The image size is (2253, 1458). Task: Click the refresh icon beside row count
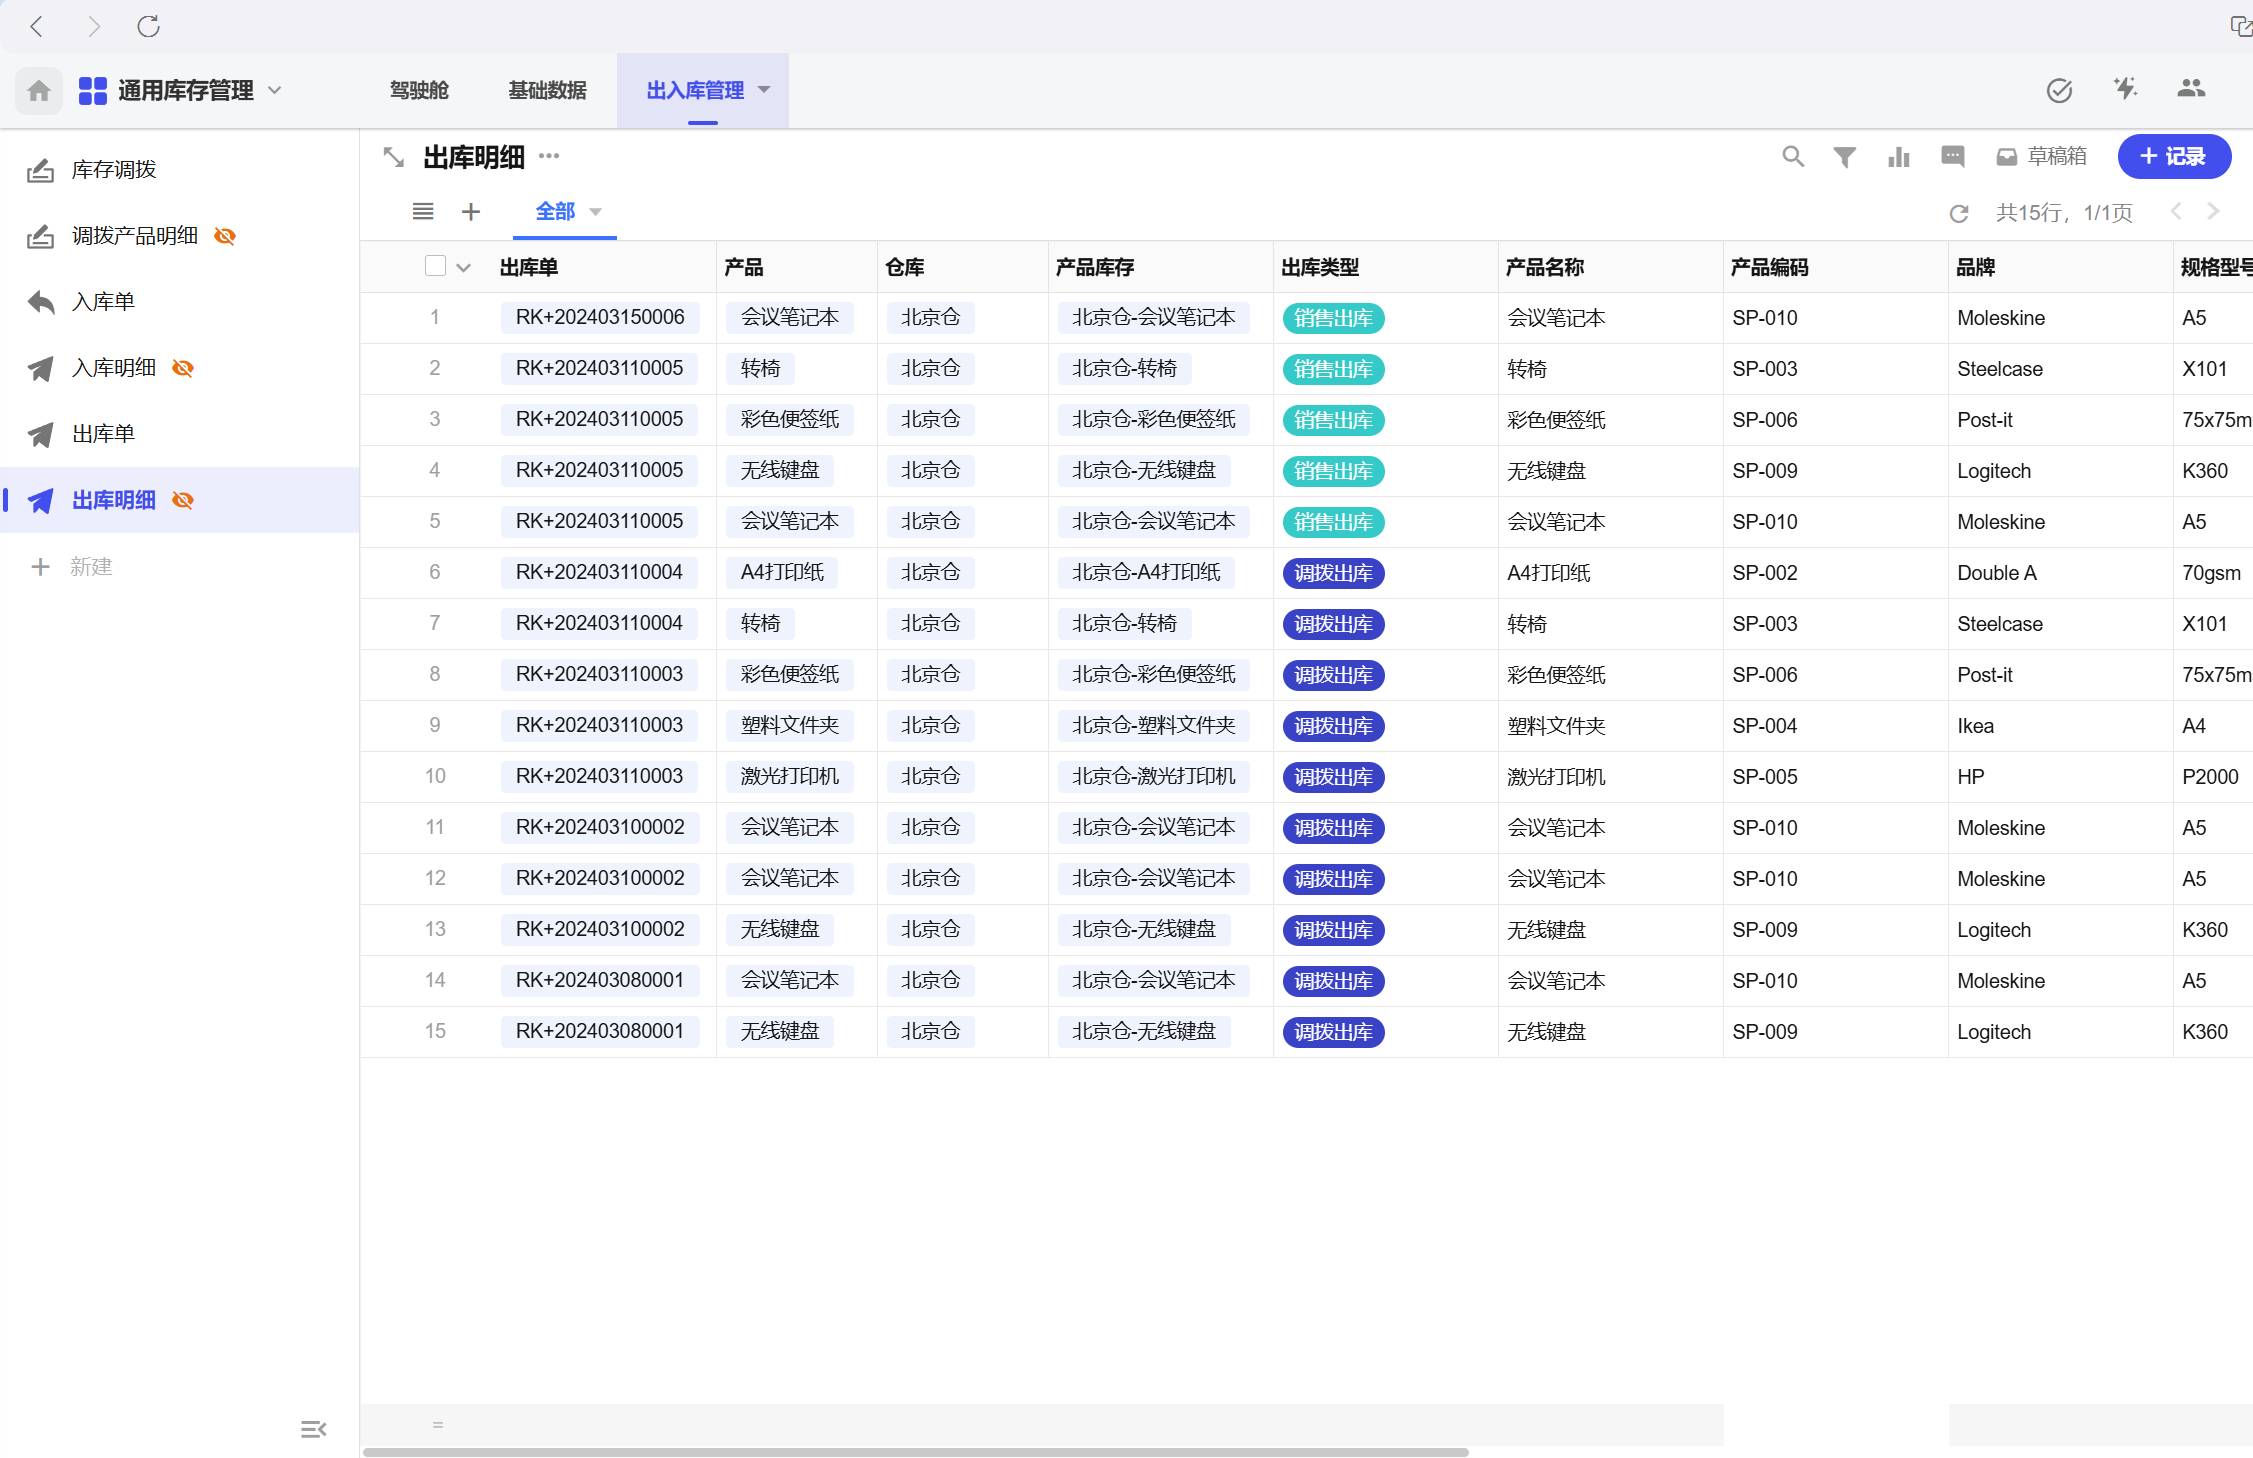(1959, 213)
